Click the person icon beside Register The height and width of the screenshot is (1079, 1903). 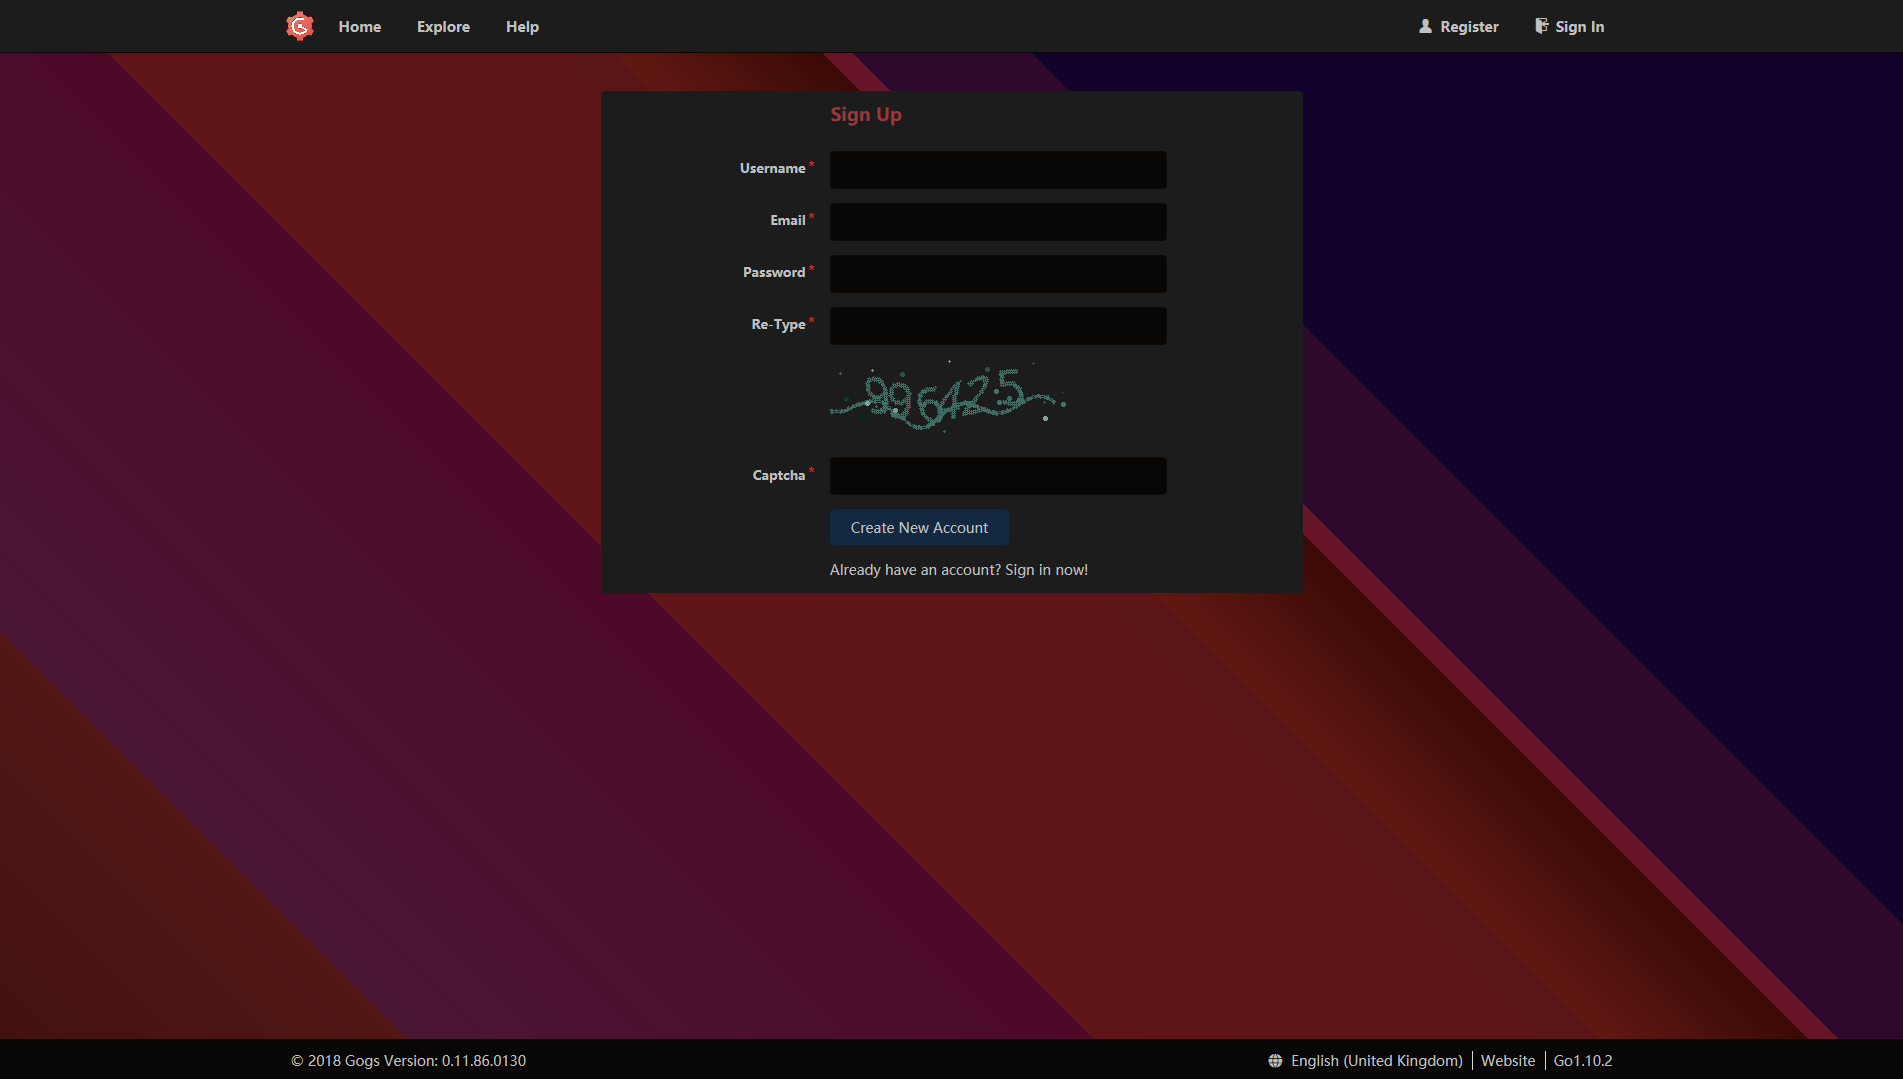[x=1425, y=26]
